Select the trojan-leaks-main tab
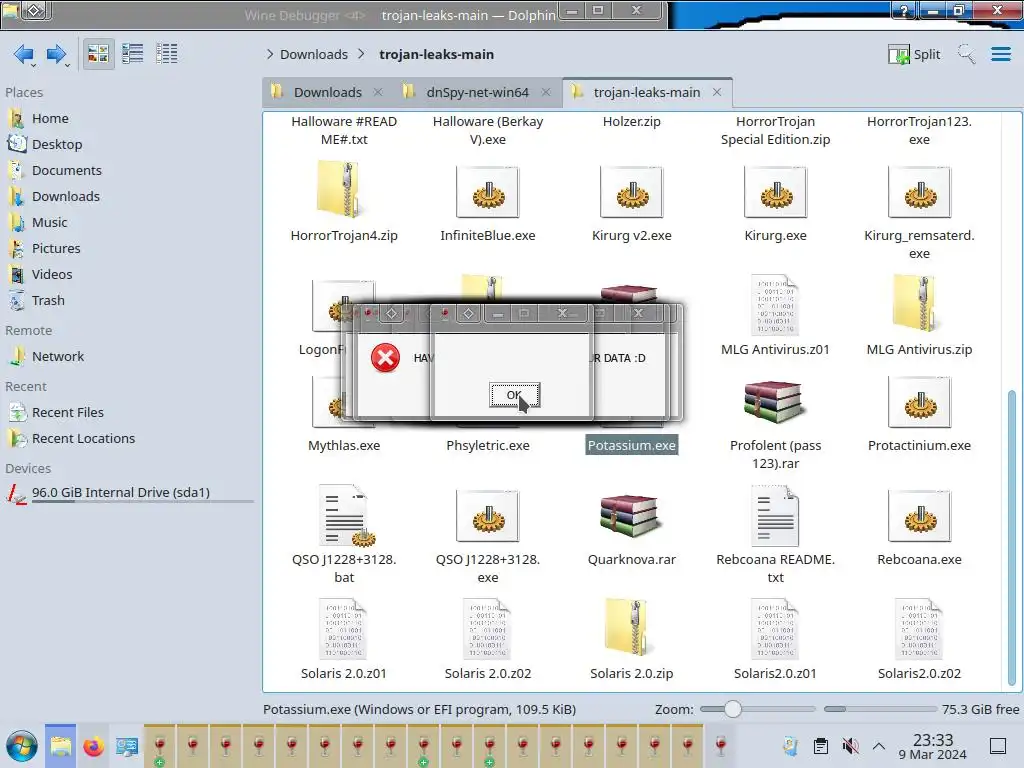 point(647,92)
